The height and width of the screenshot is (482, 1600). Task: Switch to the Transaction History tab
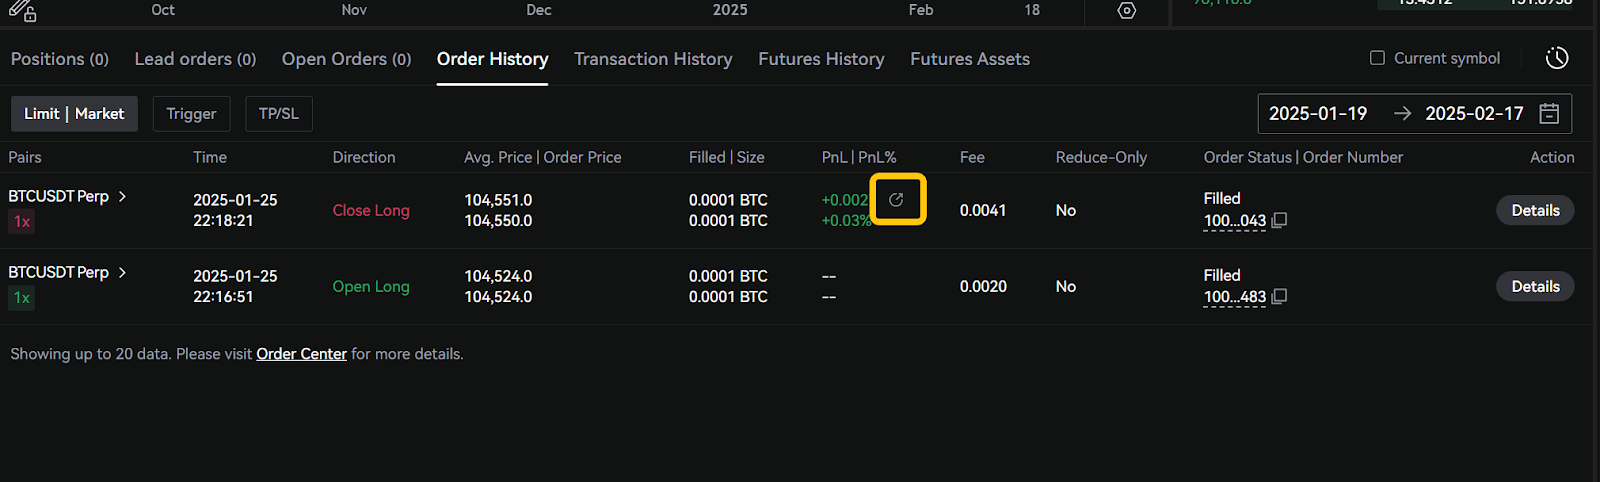(x=653, y=59)
